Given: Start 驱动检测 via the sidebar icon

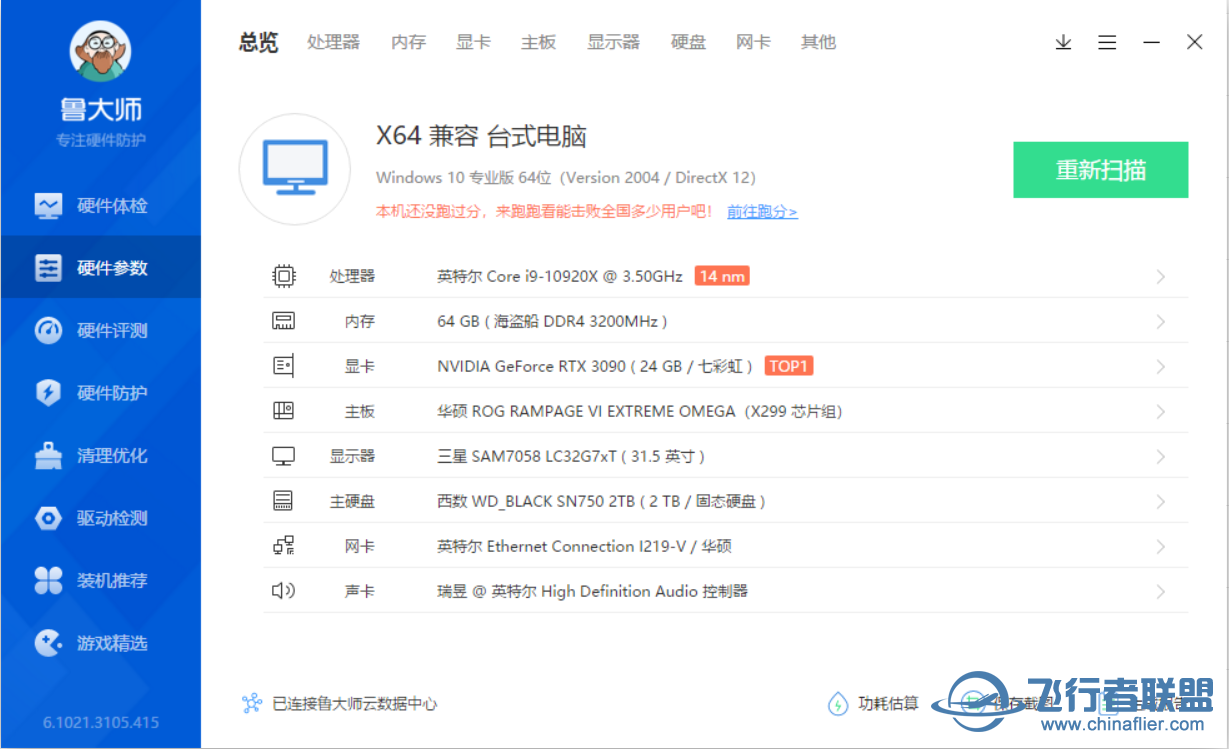Looking at the screenshot, I should click(100, 518).
